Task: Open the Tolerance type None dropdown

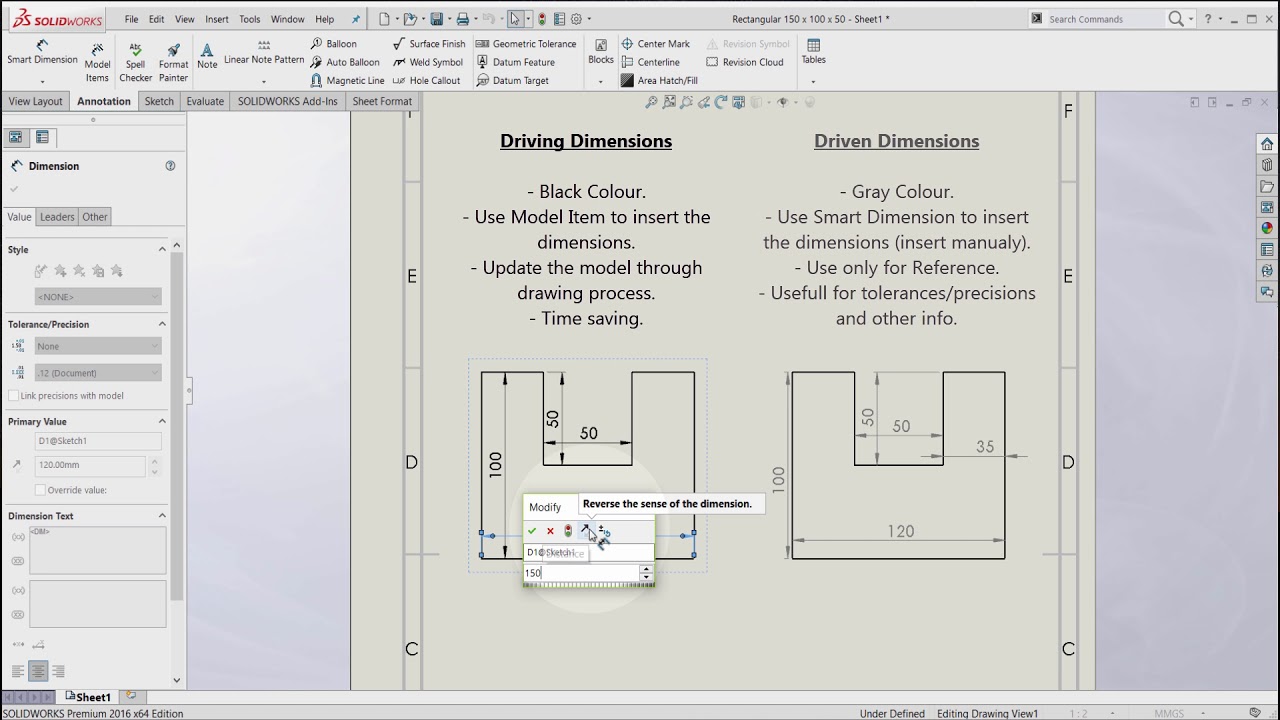Action: (x=98, y=346)
